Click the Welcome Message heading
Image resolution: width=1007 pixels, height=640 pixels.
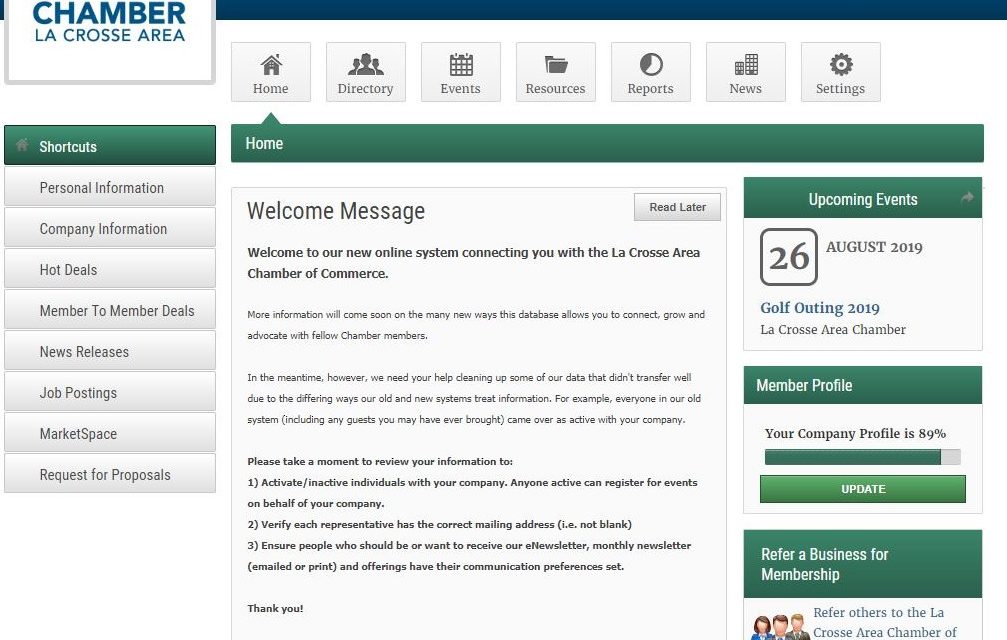(336, 211)
